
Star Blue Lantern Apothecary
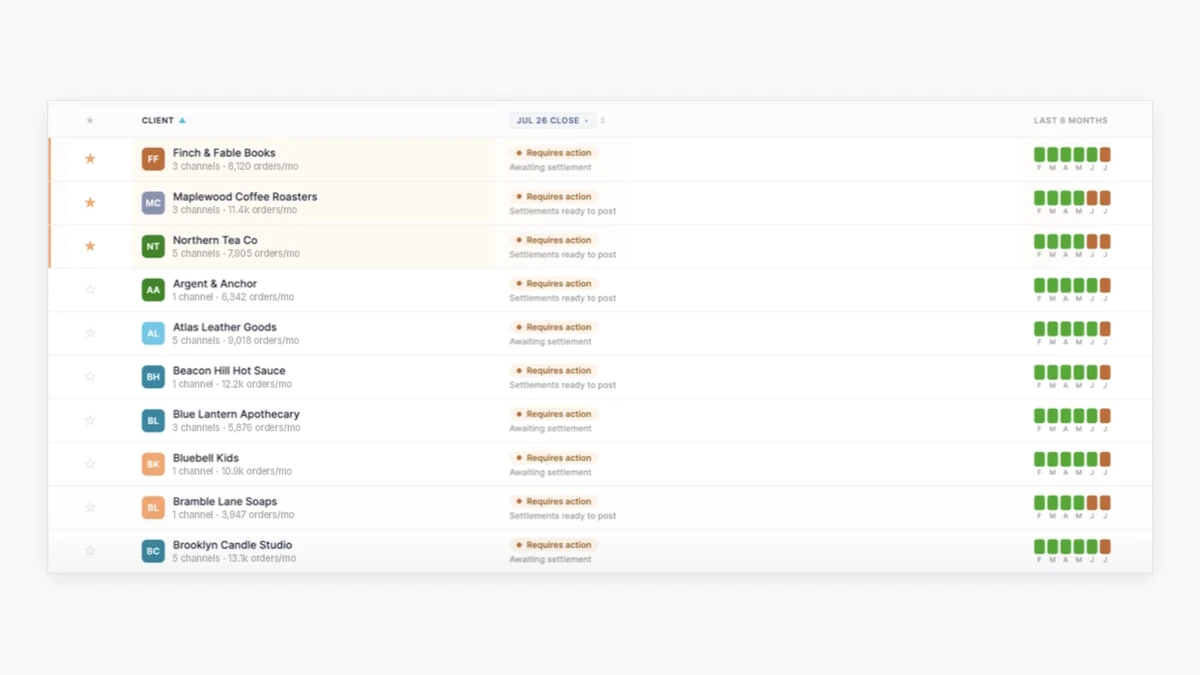pos(90,421)
